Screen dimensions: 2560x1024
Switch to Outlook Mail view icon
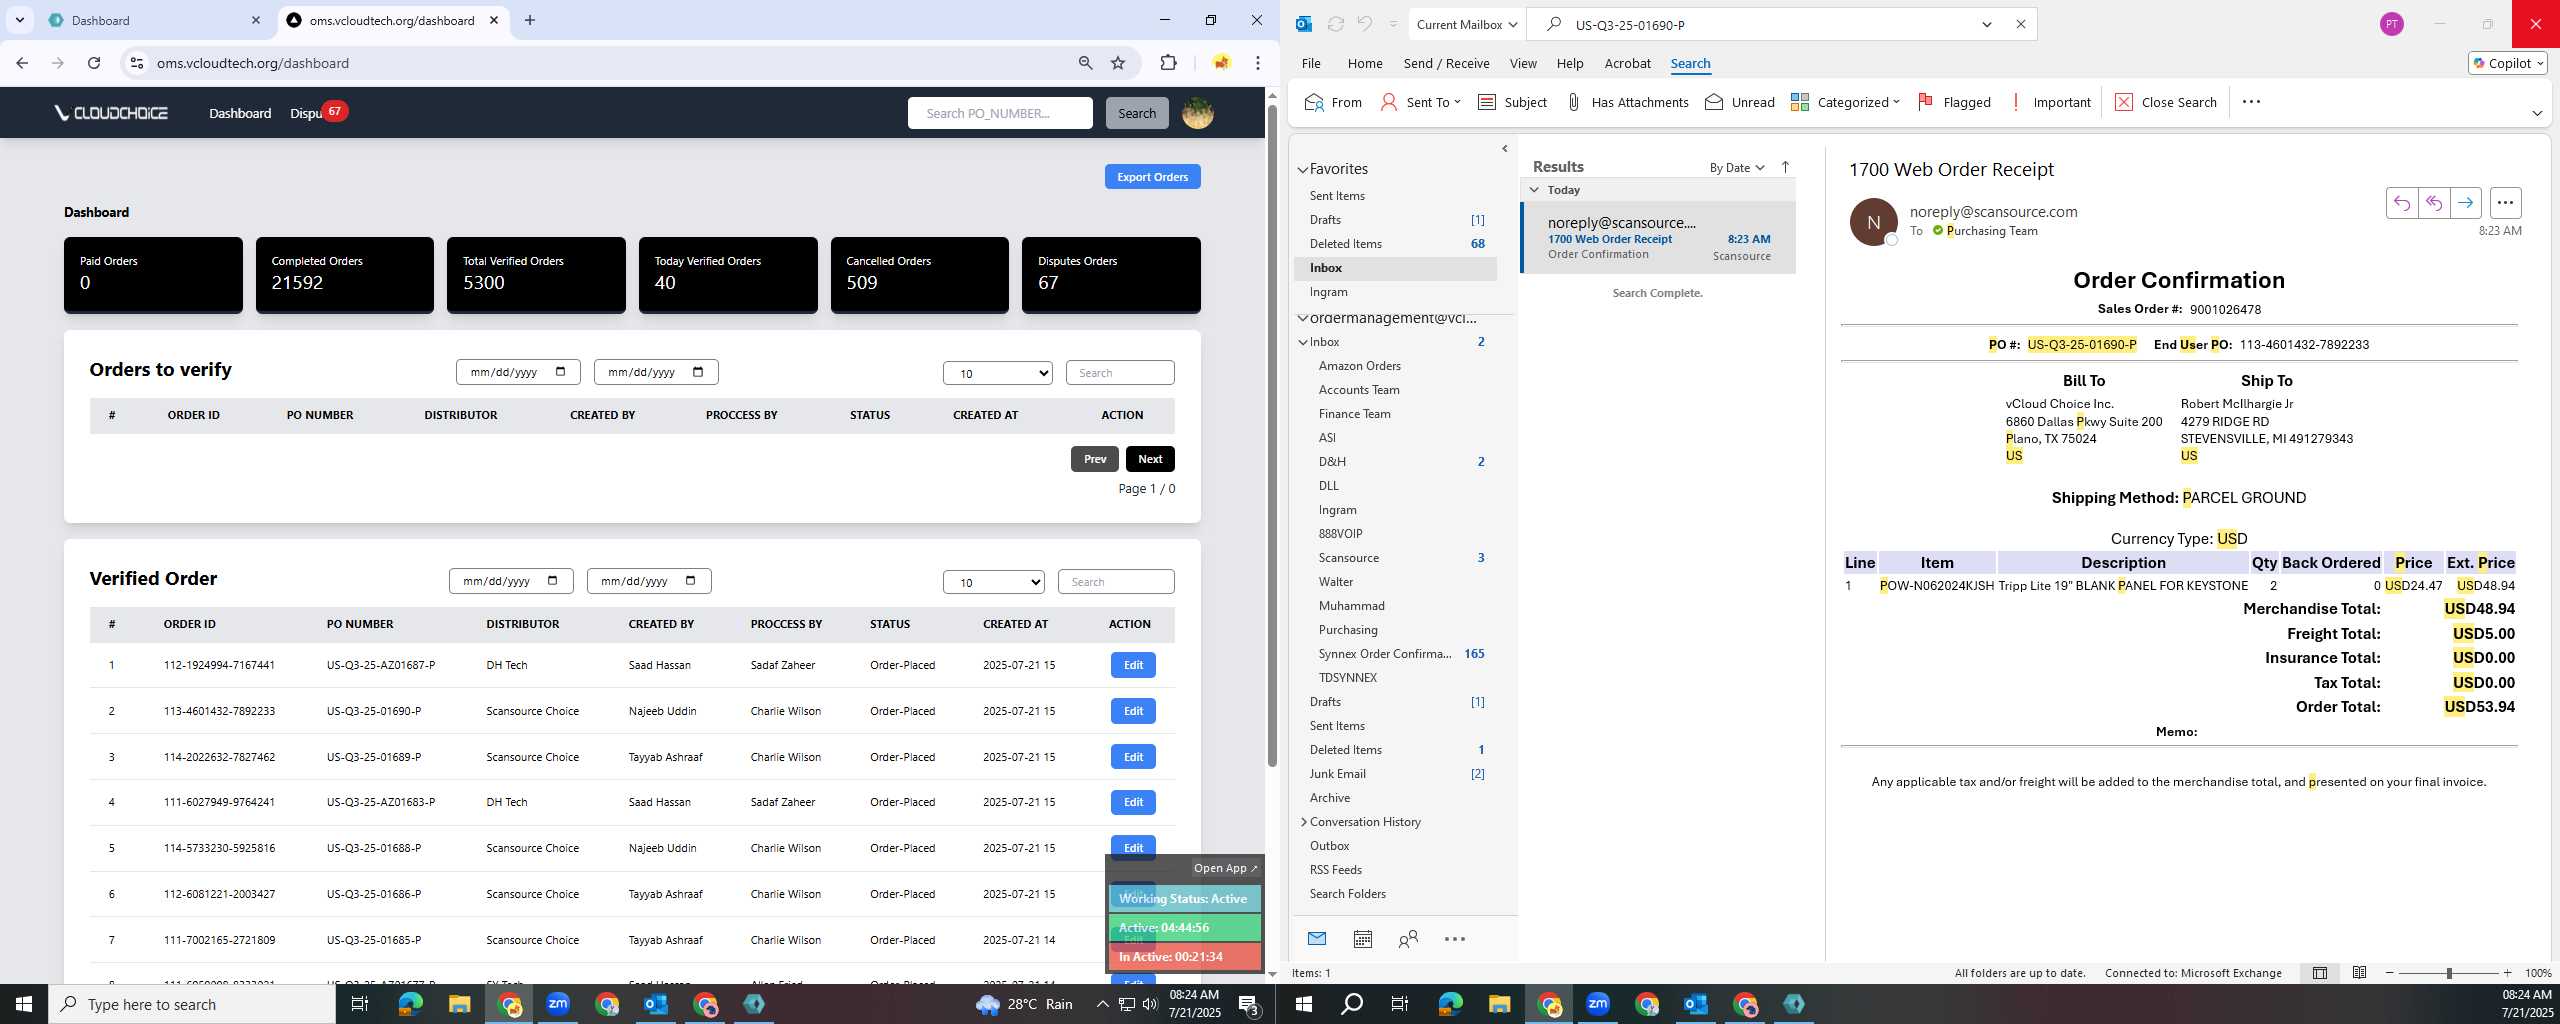point(1316,938)
